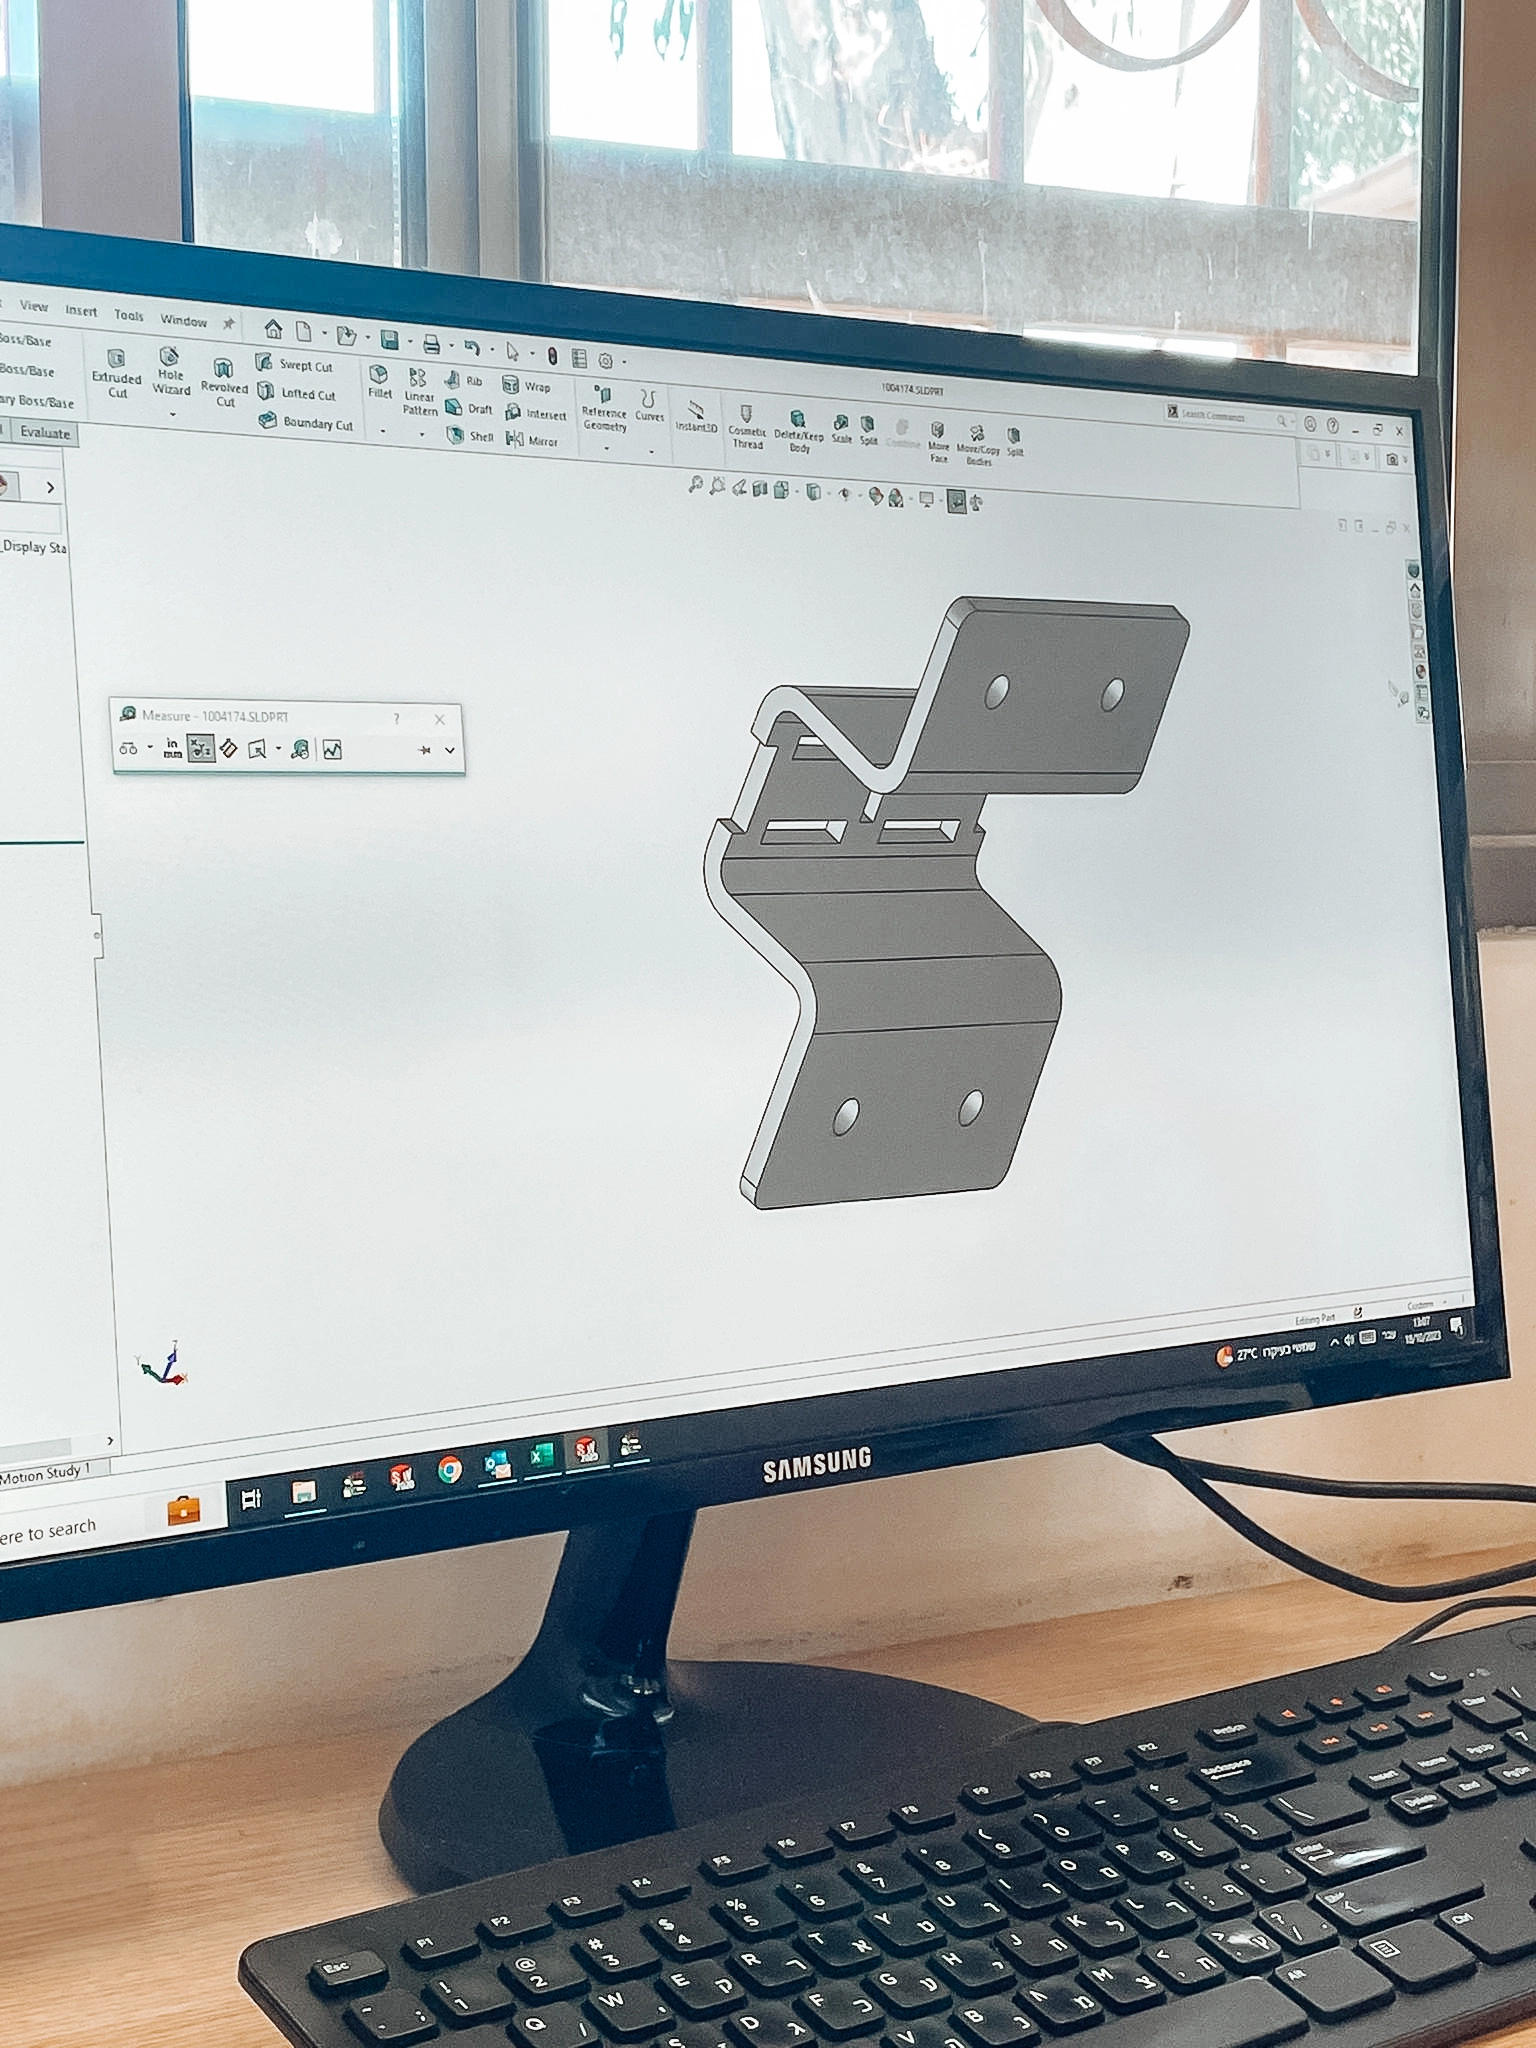1536x2048 pixels.
Task: Open the View menu
Action: 33,306
